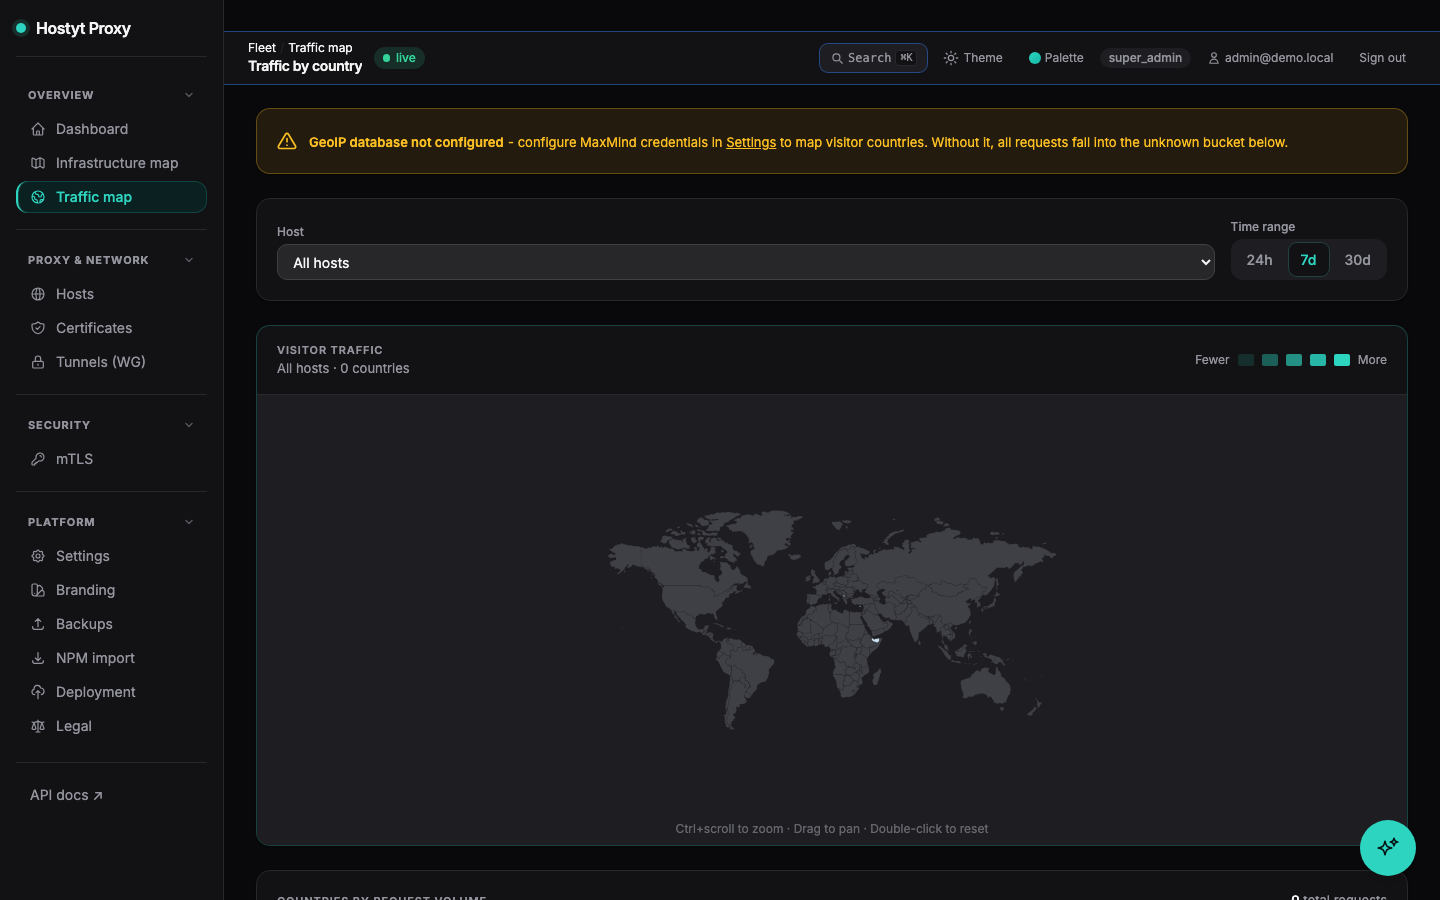Viewport: 1440px width, 900px height.
Task: Open Dashboard from the sidebar
Action: (111, 129)
